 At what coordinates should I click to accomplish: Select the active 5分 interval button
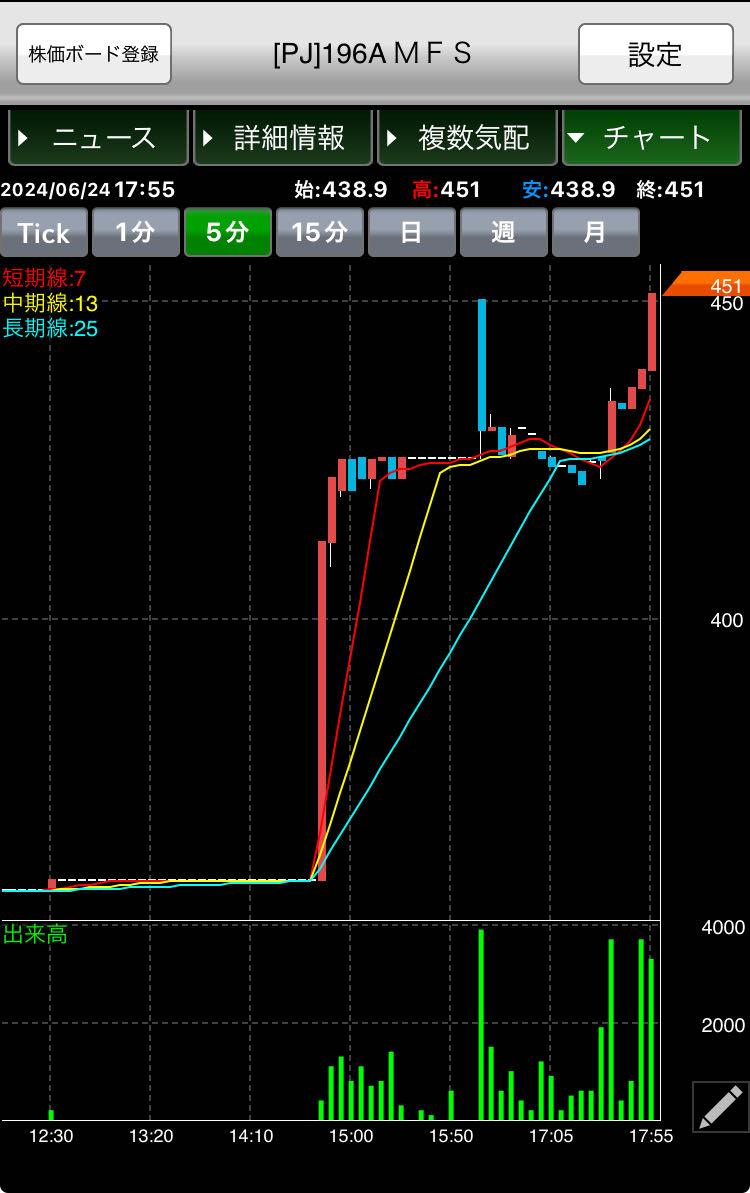point(227,233)
